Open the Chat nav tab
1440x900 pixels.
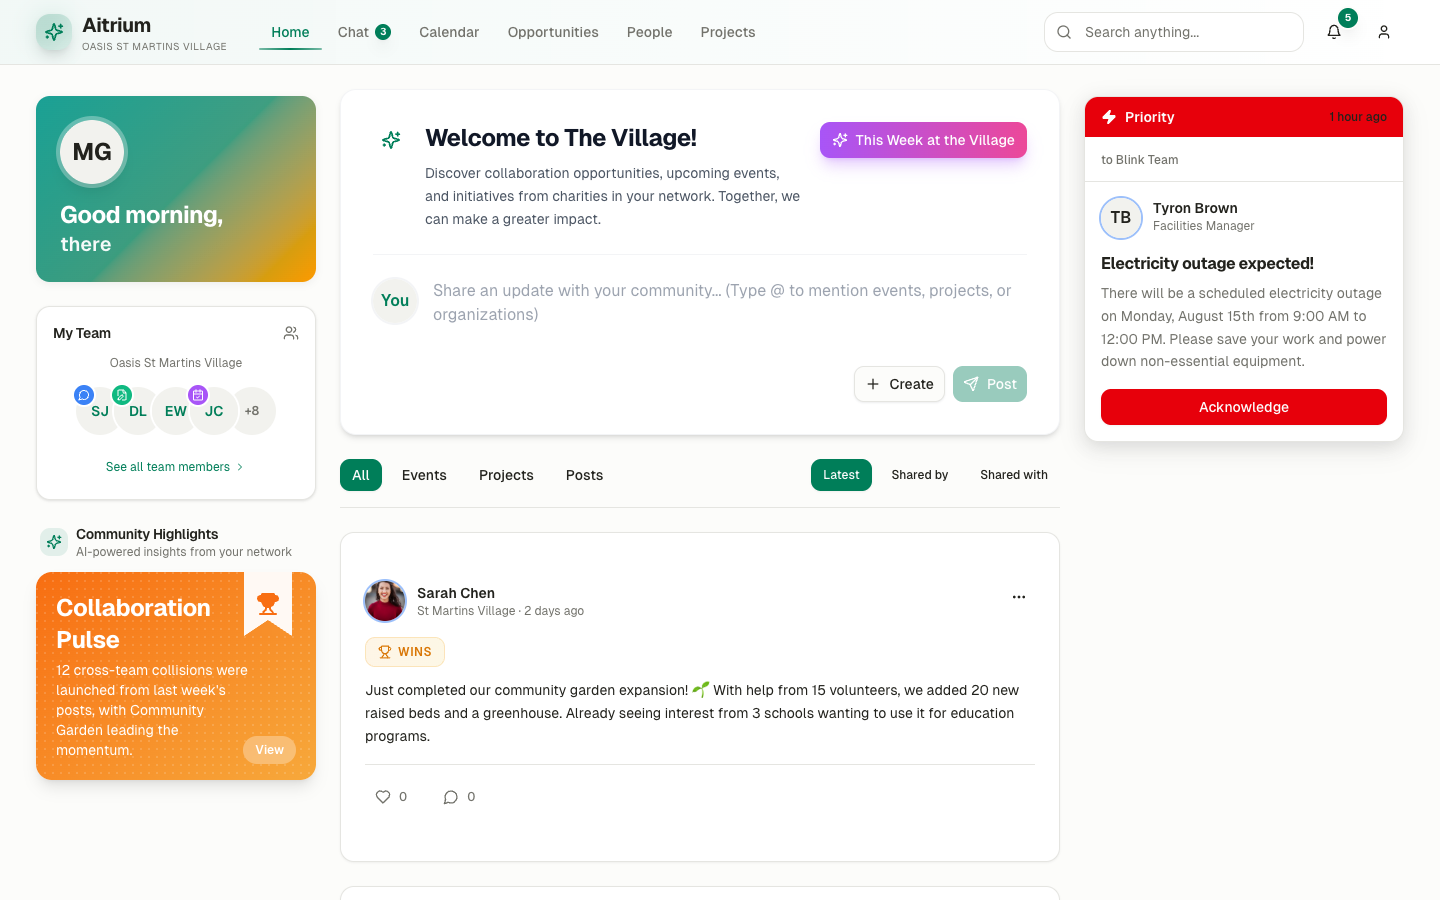[364, 32]
